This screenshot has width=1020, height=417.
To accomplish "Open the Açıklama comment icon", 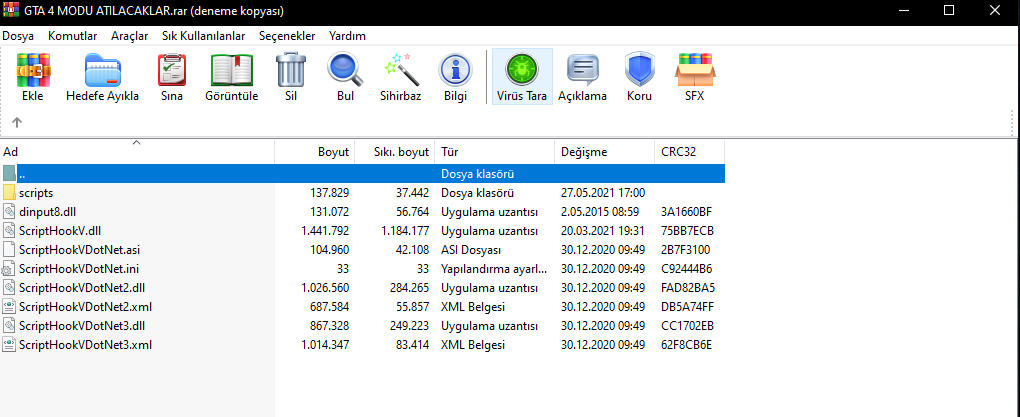I will (x=582, y=70).
